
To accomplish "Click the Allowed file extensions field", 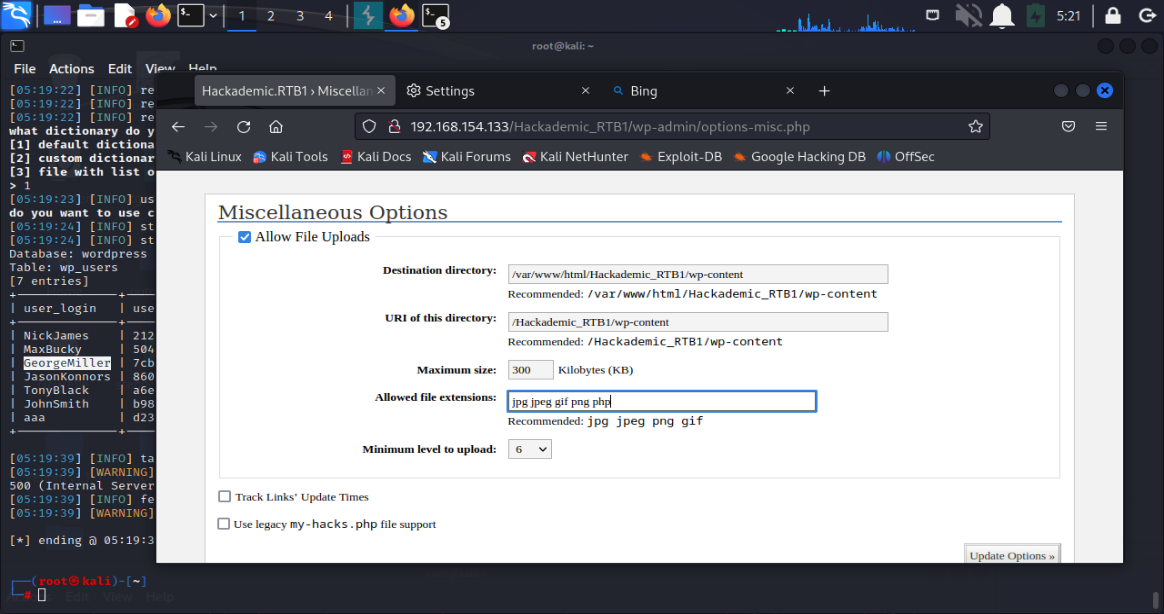I will tap(661, 401).
